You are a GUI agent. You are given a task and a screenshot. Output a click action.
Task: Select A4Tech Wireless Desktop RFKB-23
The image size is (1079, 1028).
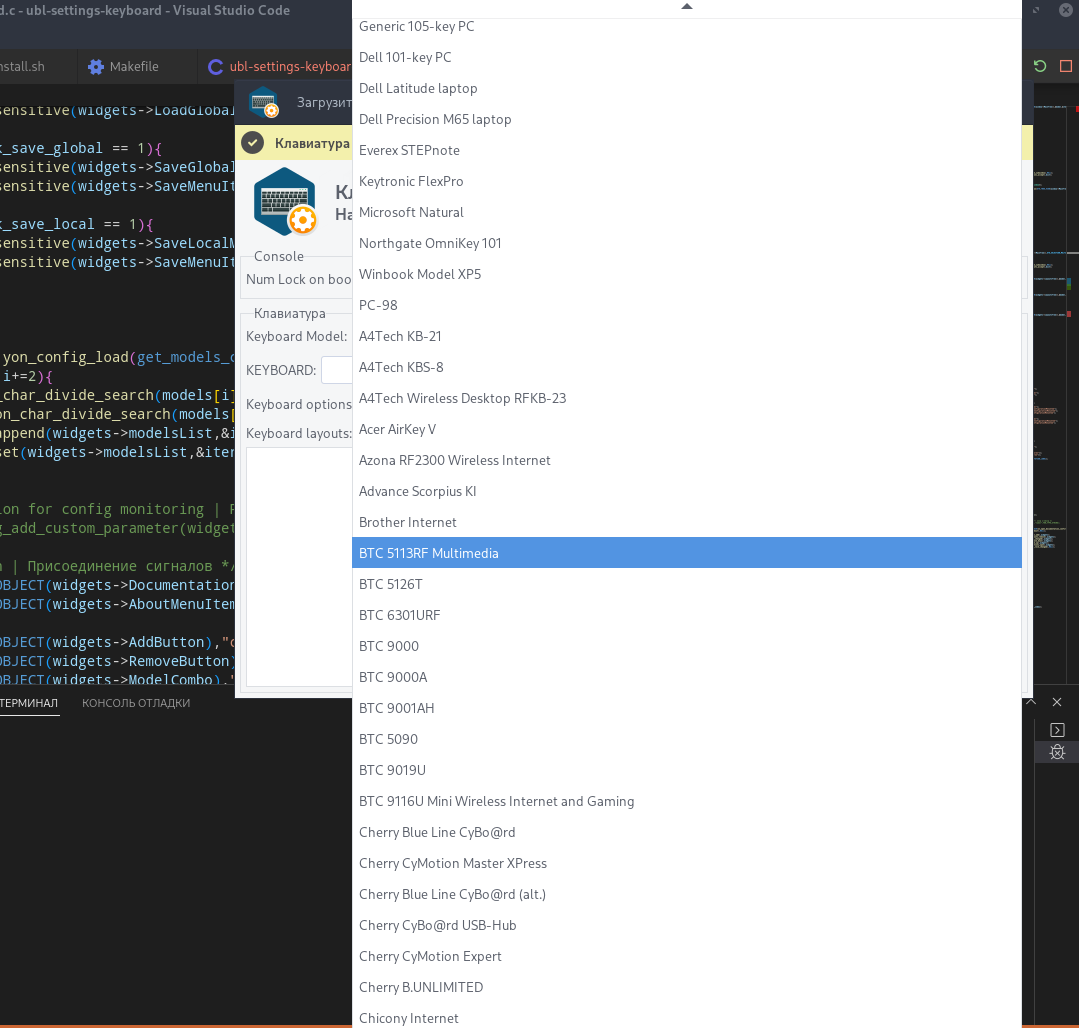click(x=686, y=398)
